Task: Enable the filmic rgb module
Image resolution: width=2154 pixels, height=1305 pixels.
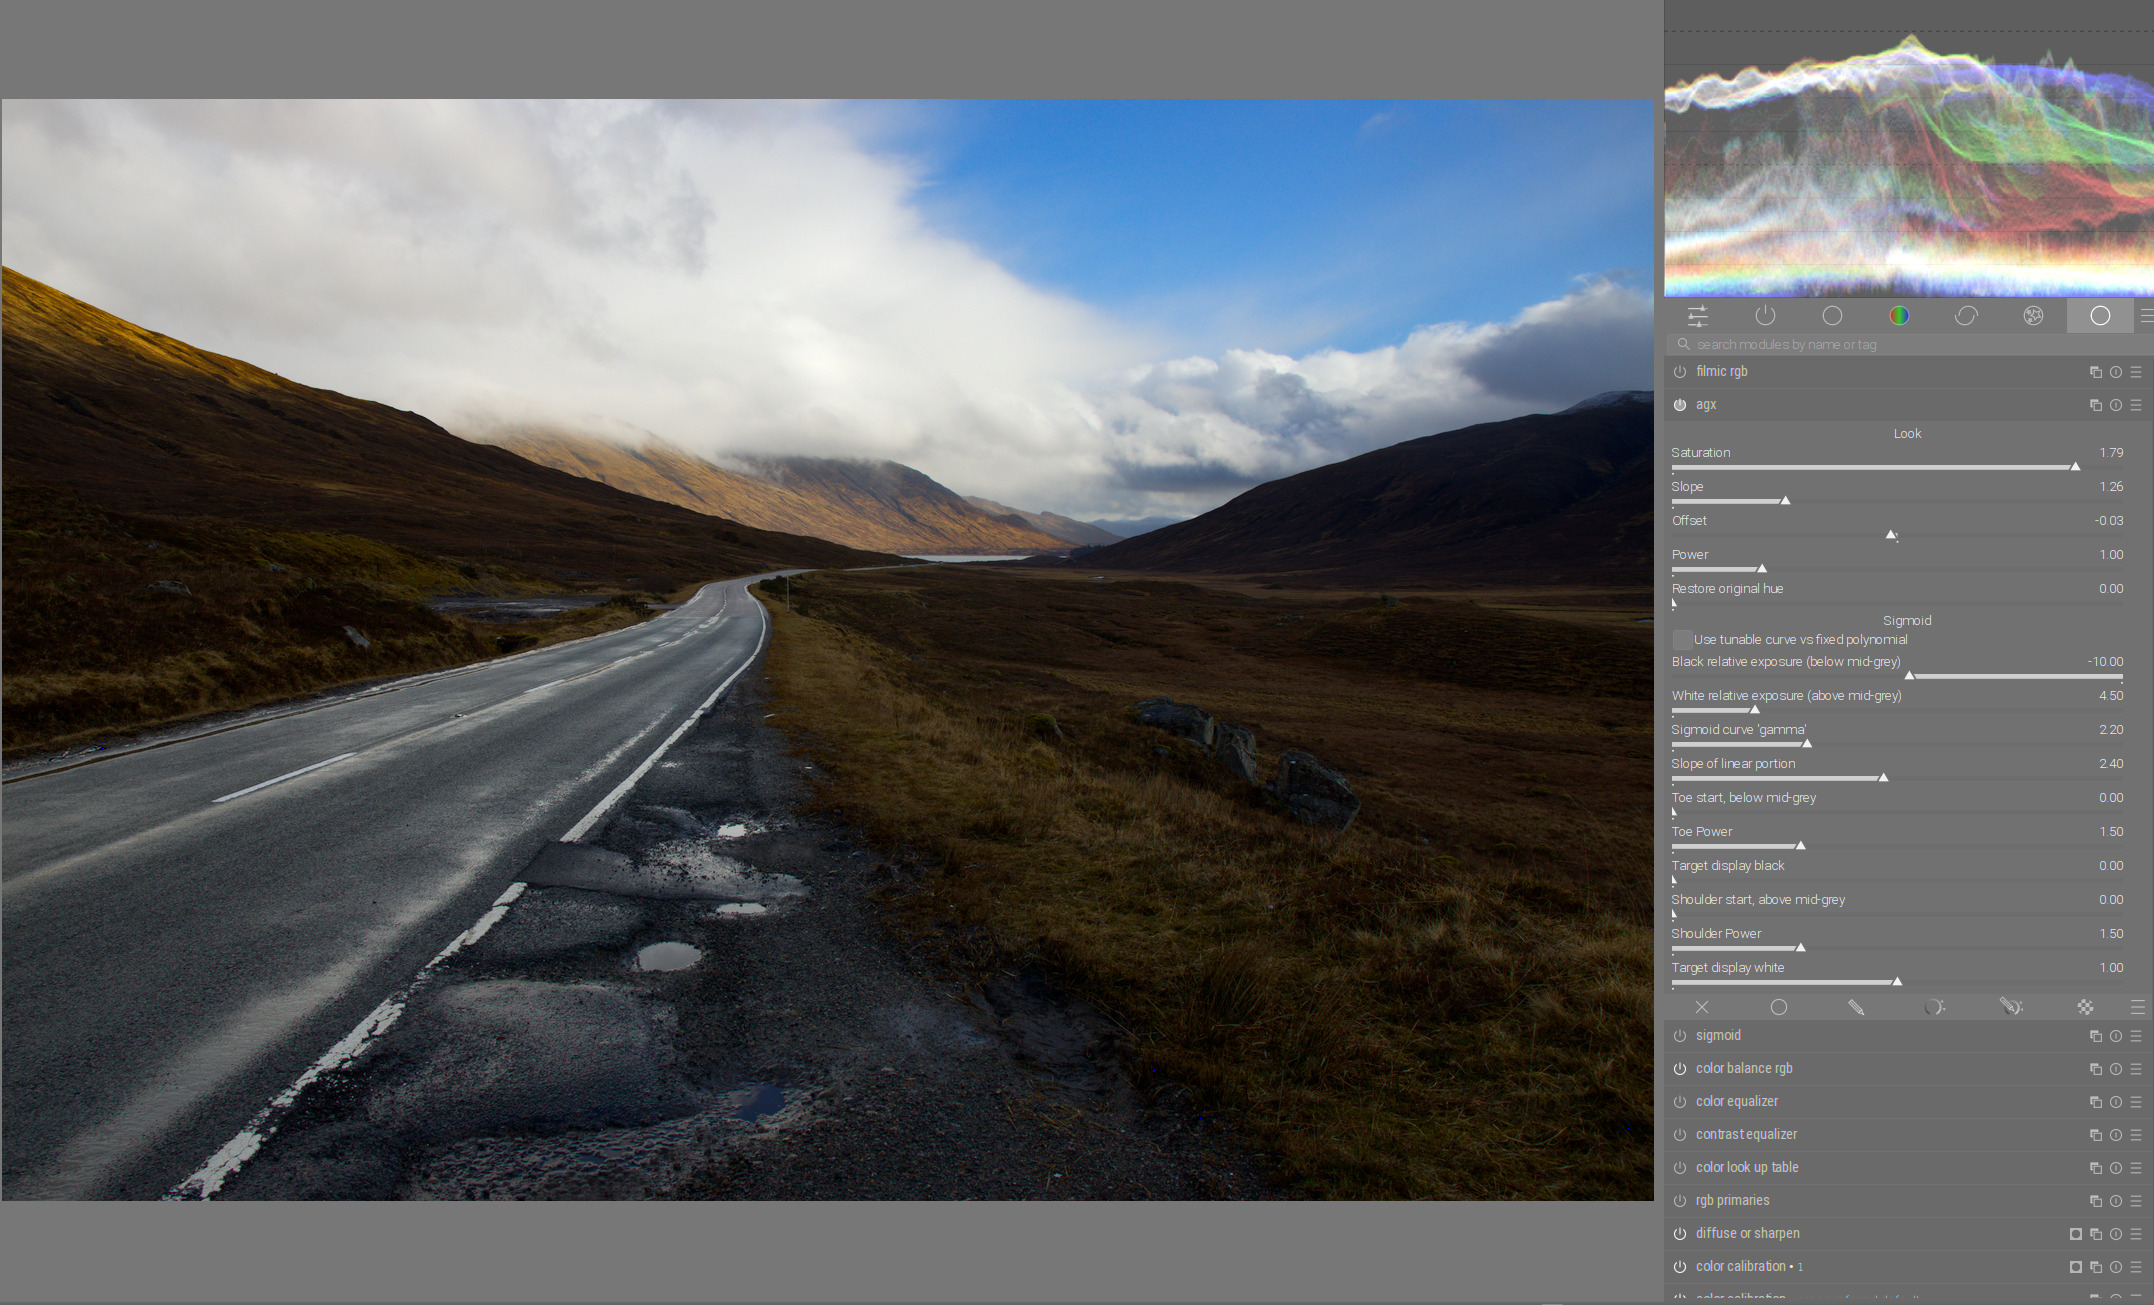Action: [1680, 372]
